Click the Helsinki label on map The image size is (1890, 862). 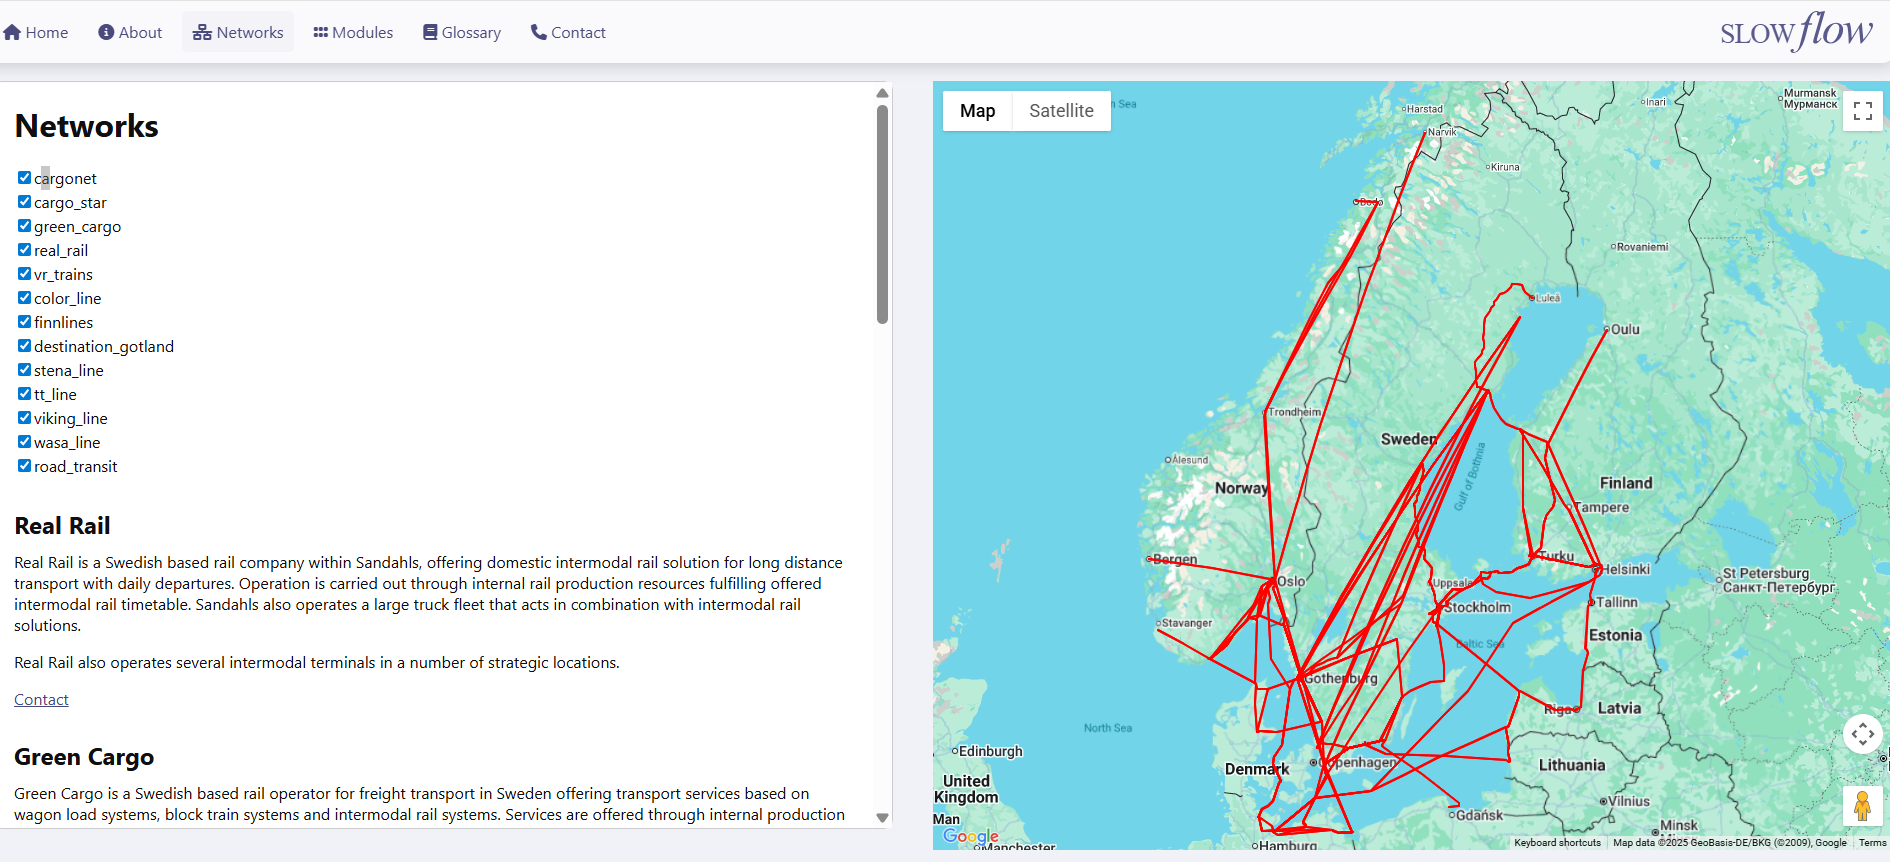click(x=1626, y=569)
